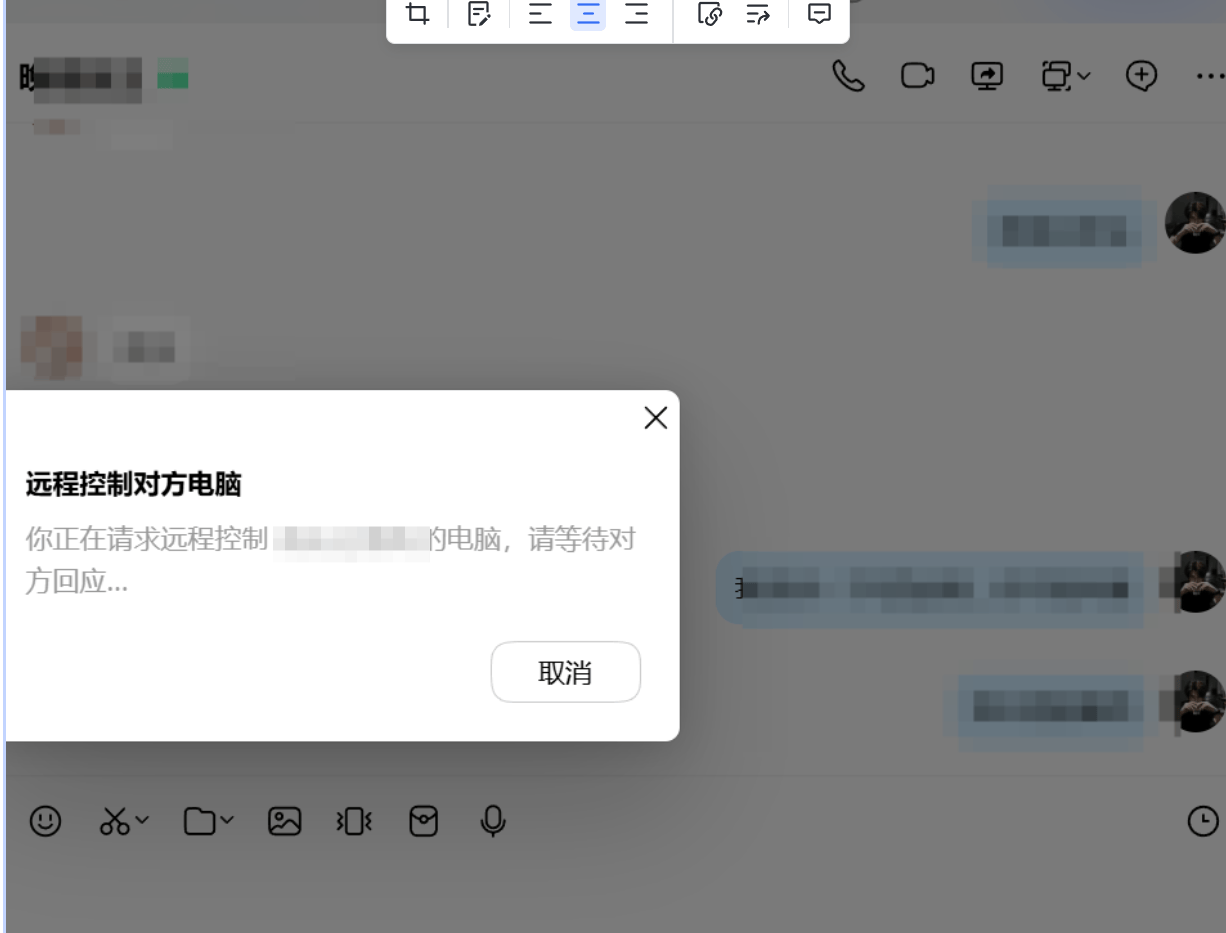This screenshot has height=933, width=1226.
Task: Open the folder file dropdown
Action: click(x=226, y=821)
